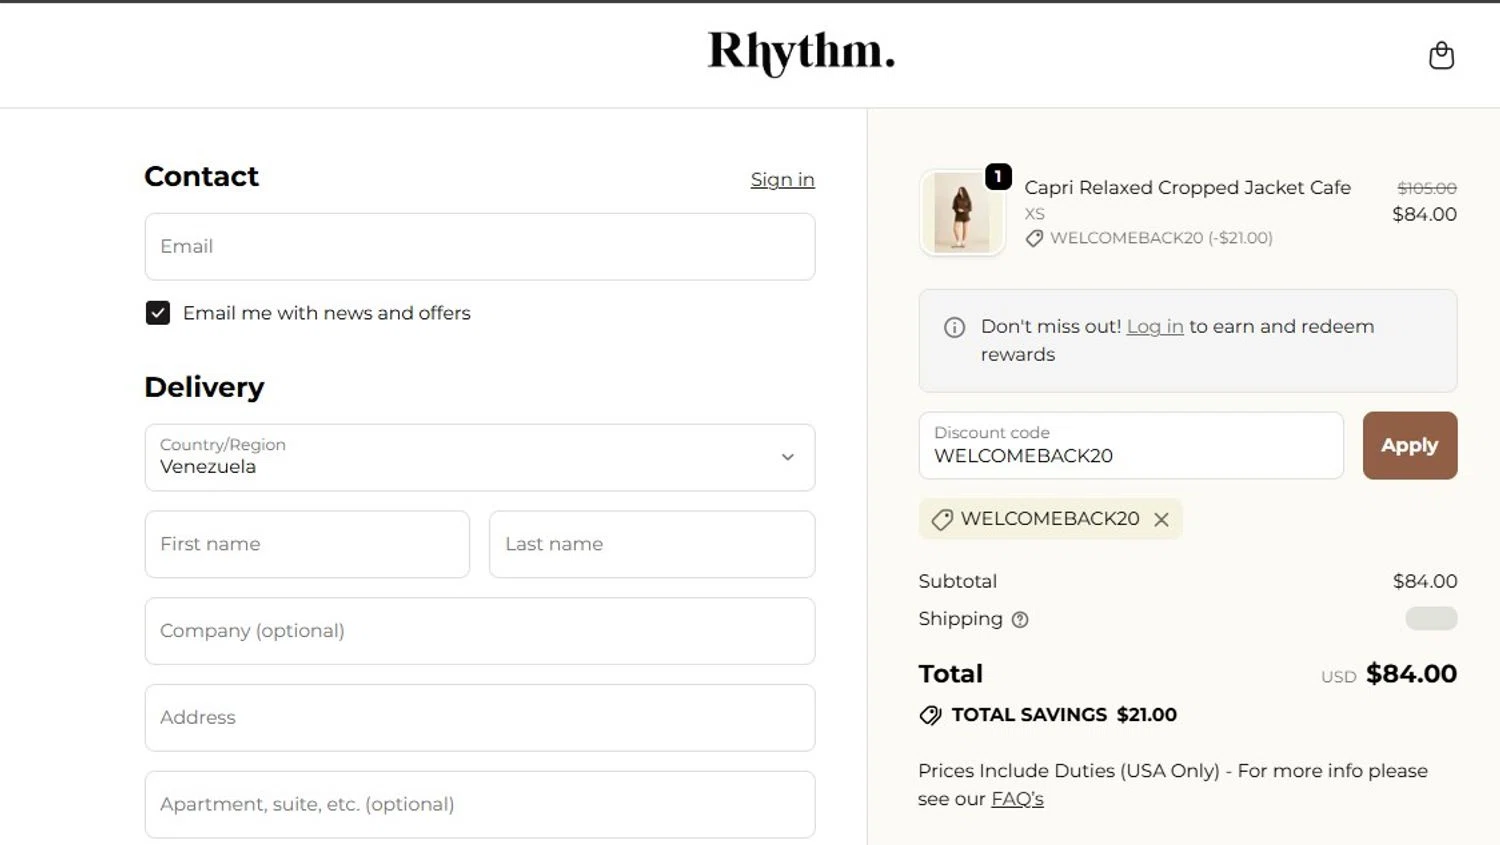This screenshot has width=1500, height=845.
Task: Click the XS size label
Action: [1035, 214]
